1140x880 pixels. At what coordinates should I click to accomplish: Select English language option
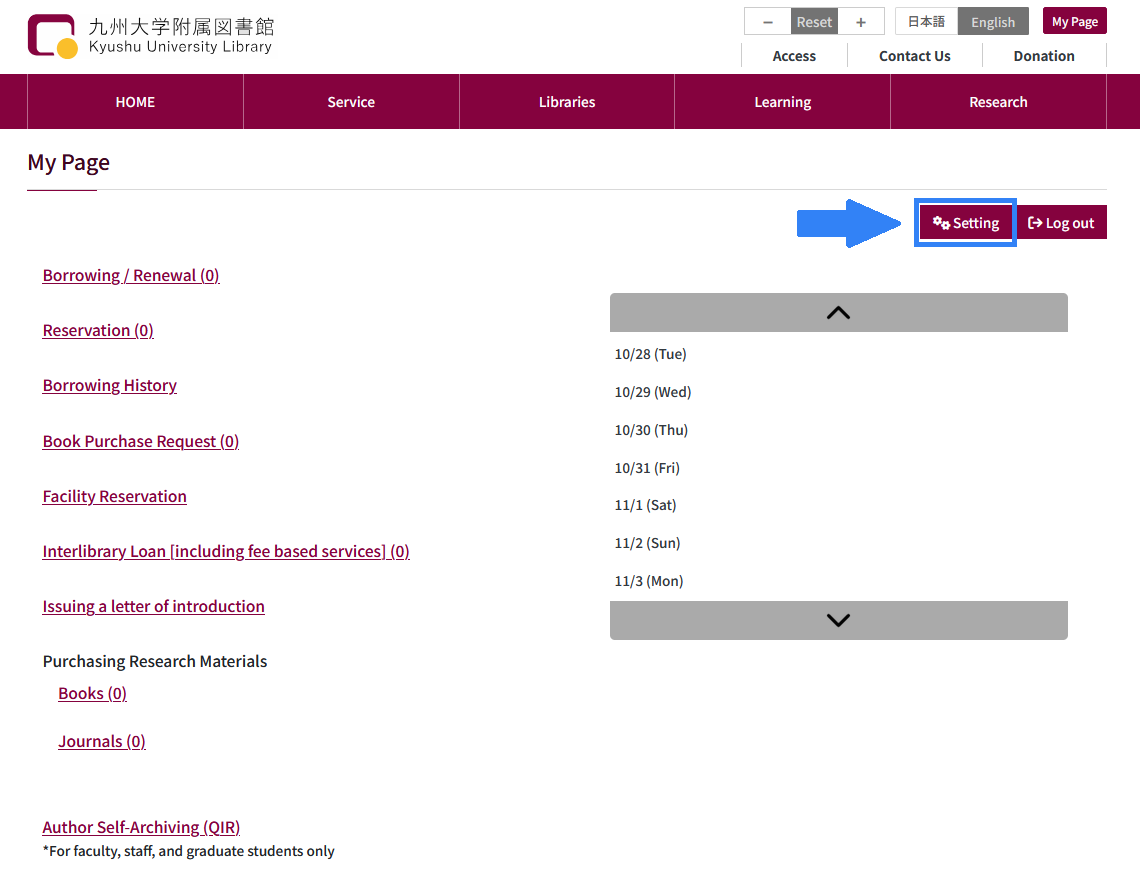pyautogui.click(x=993, y=22)
